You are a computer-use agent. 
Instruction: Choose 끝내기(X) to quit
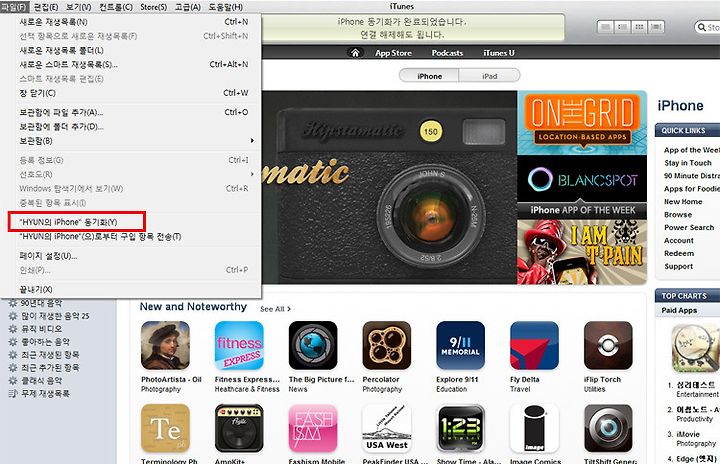click(131, 289)
